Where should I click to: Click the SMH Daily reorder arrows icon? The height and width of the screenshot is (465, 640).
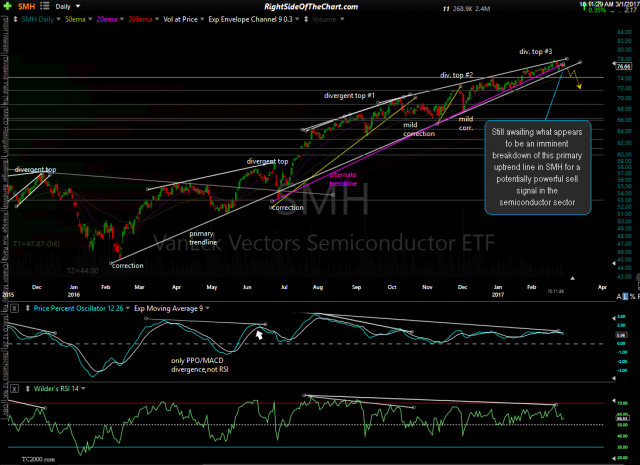(x=19, y=32)
